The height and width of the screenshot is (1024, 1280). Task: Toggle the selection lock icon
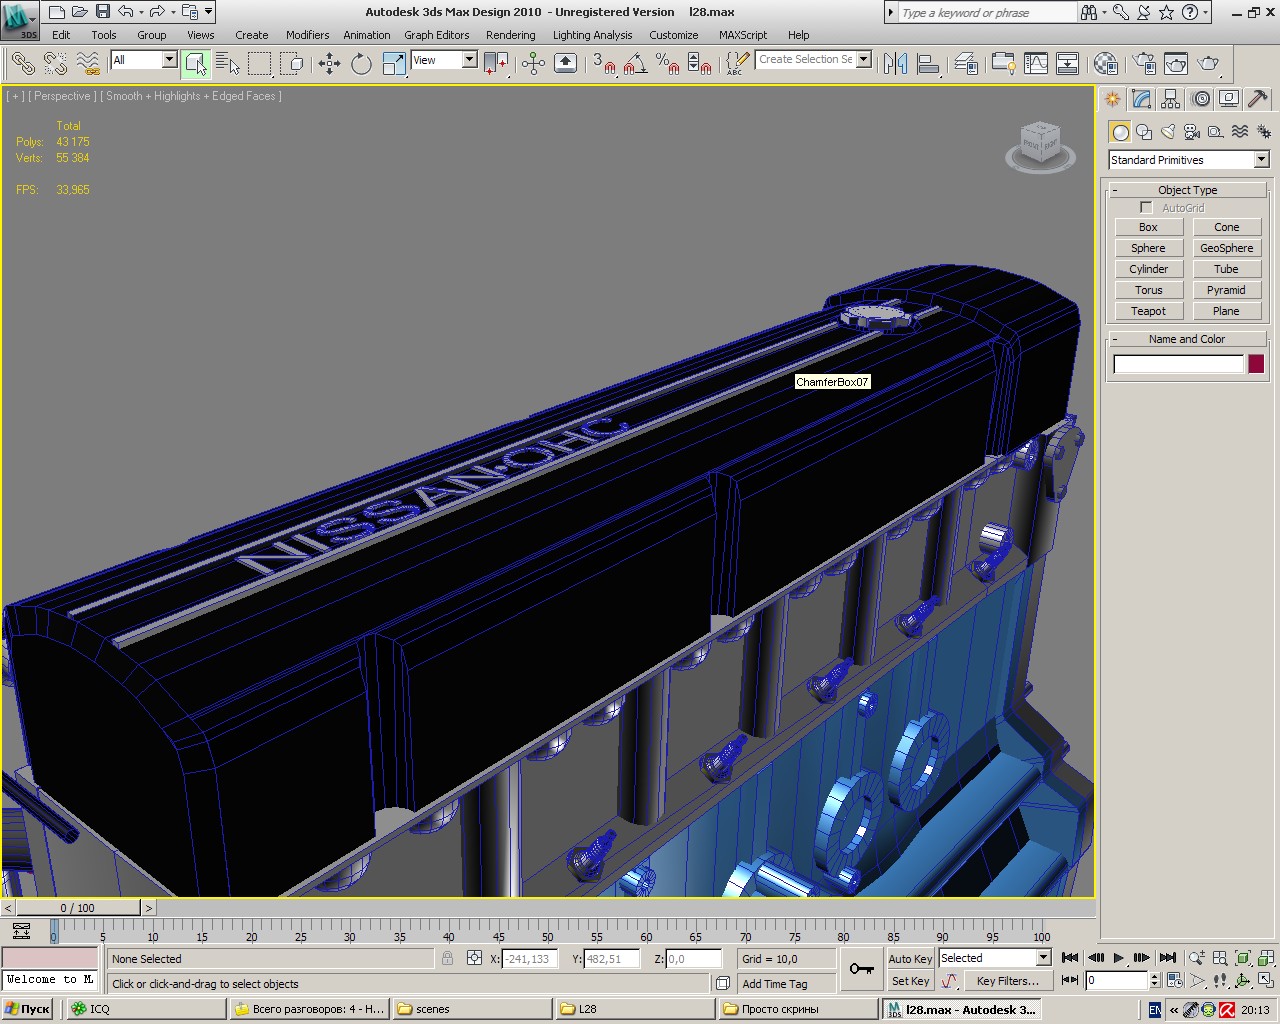tap(447, 958)
